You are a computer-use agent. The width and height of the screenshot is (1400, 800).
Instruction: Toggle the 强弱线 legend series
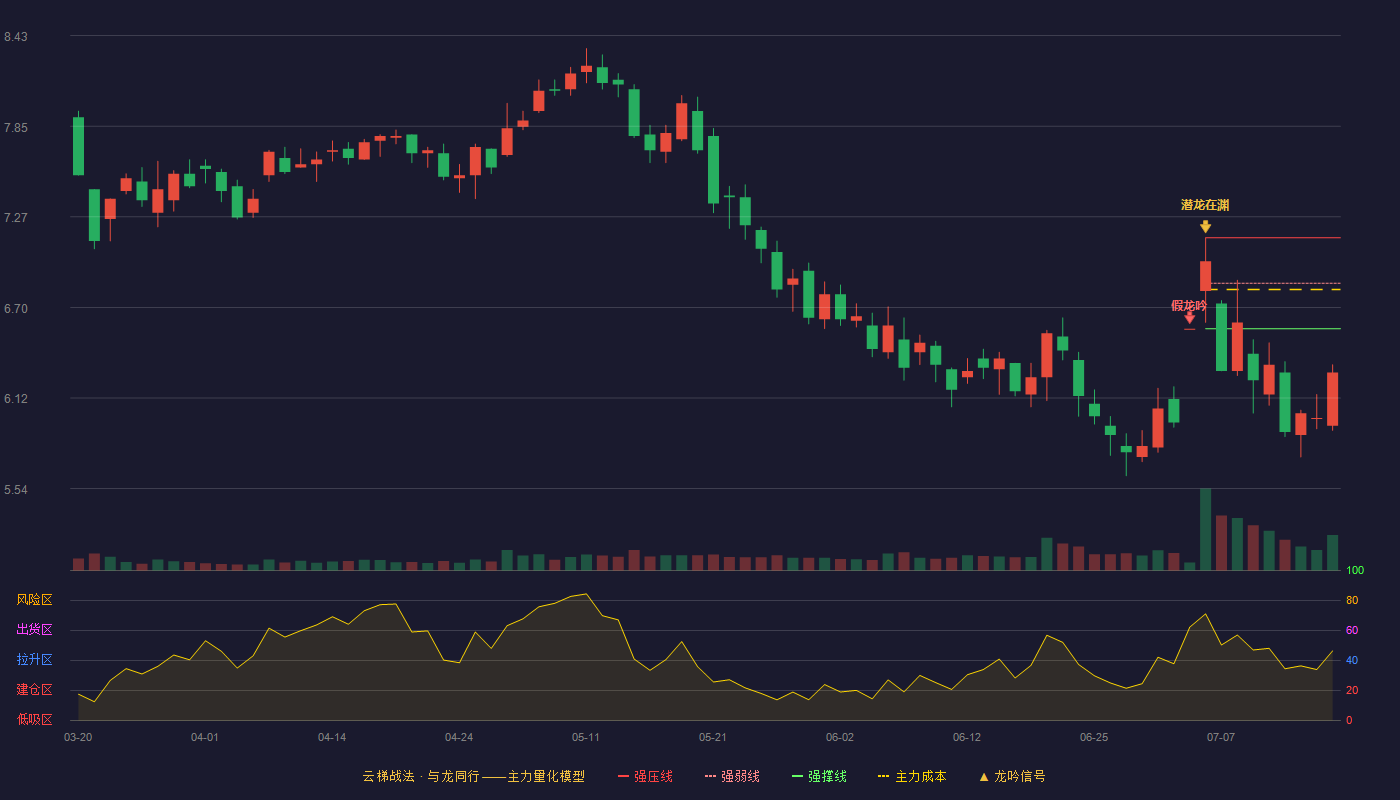732,776
